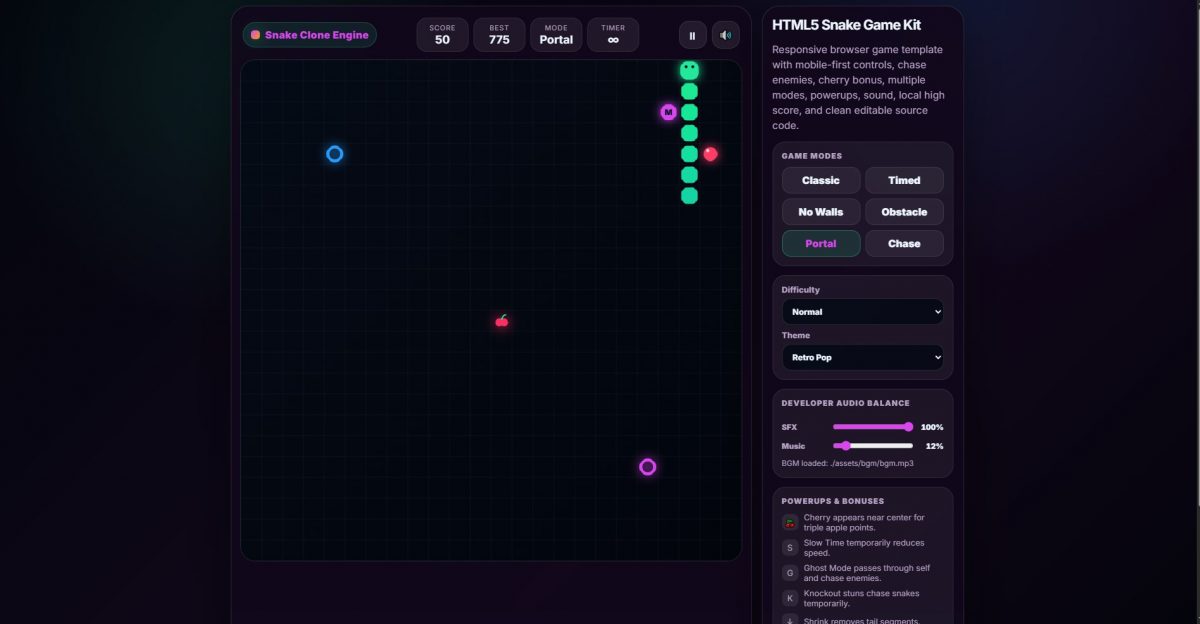Click the snake's tail segment
This screenshot has width=1200, height=624.
pyautogui.click(x=689, y=196)
